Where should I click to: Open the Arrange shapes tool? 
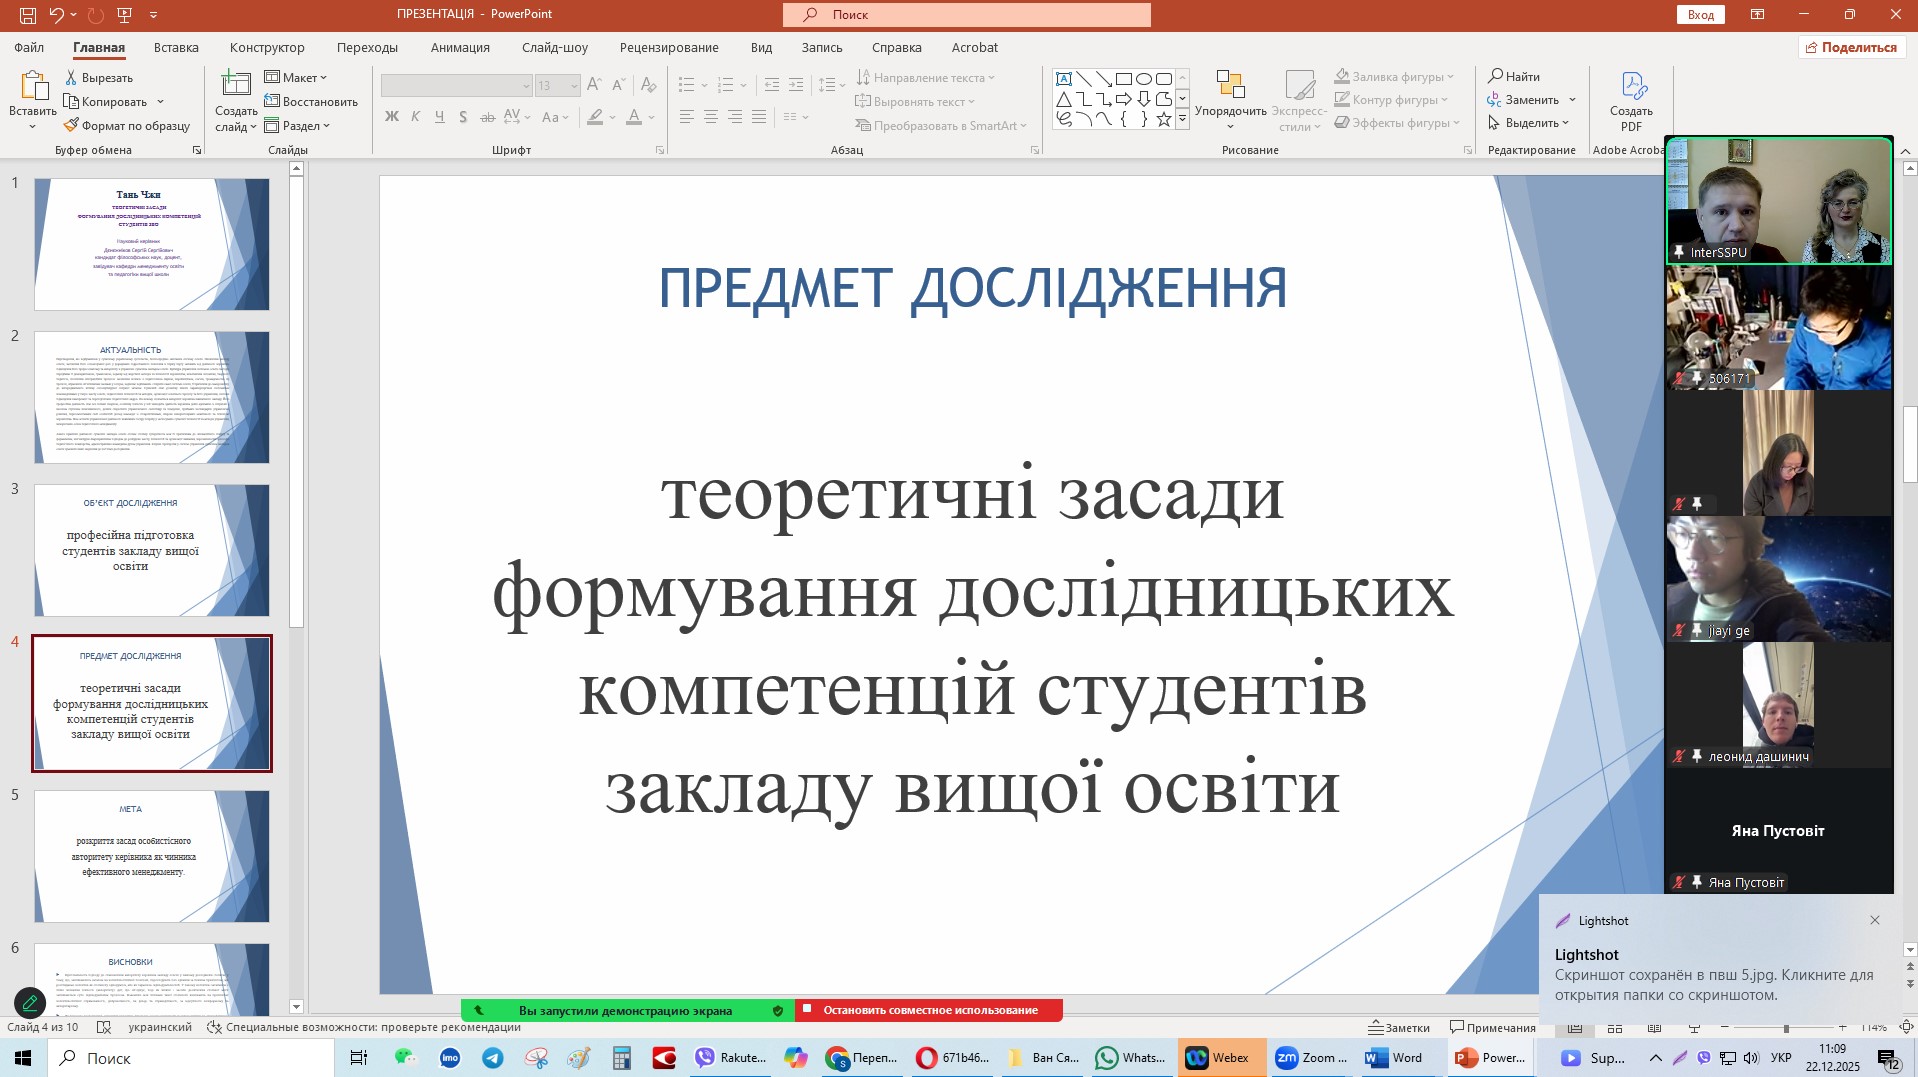click(x=1230, y=86)
